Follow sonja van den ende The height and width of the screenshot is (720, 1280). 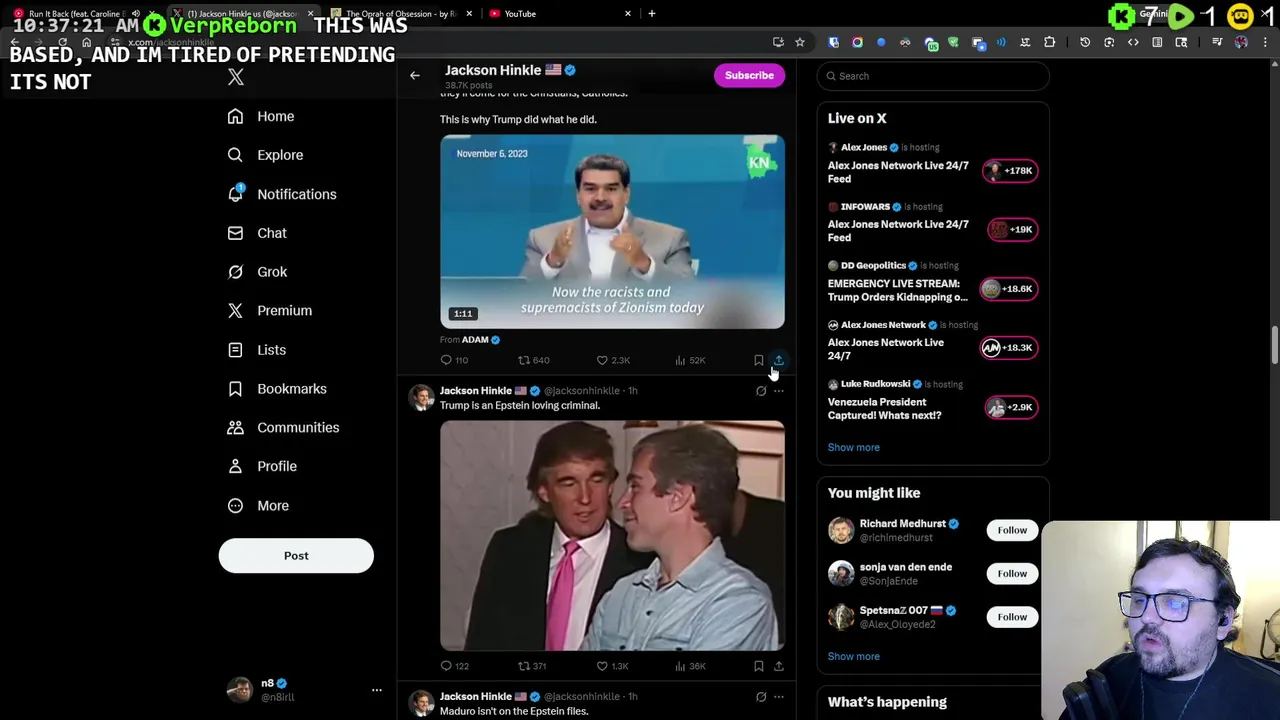1012,574
